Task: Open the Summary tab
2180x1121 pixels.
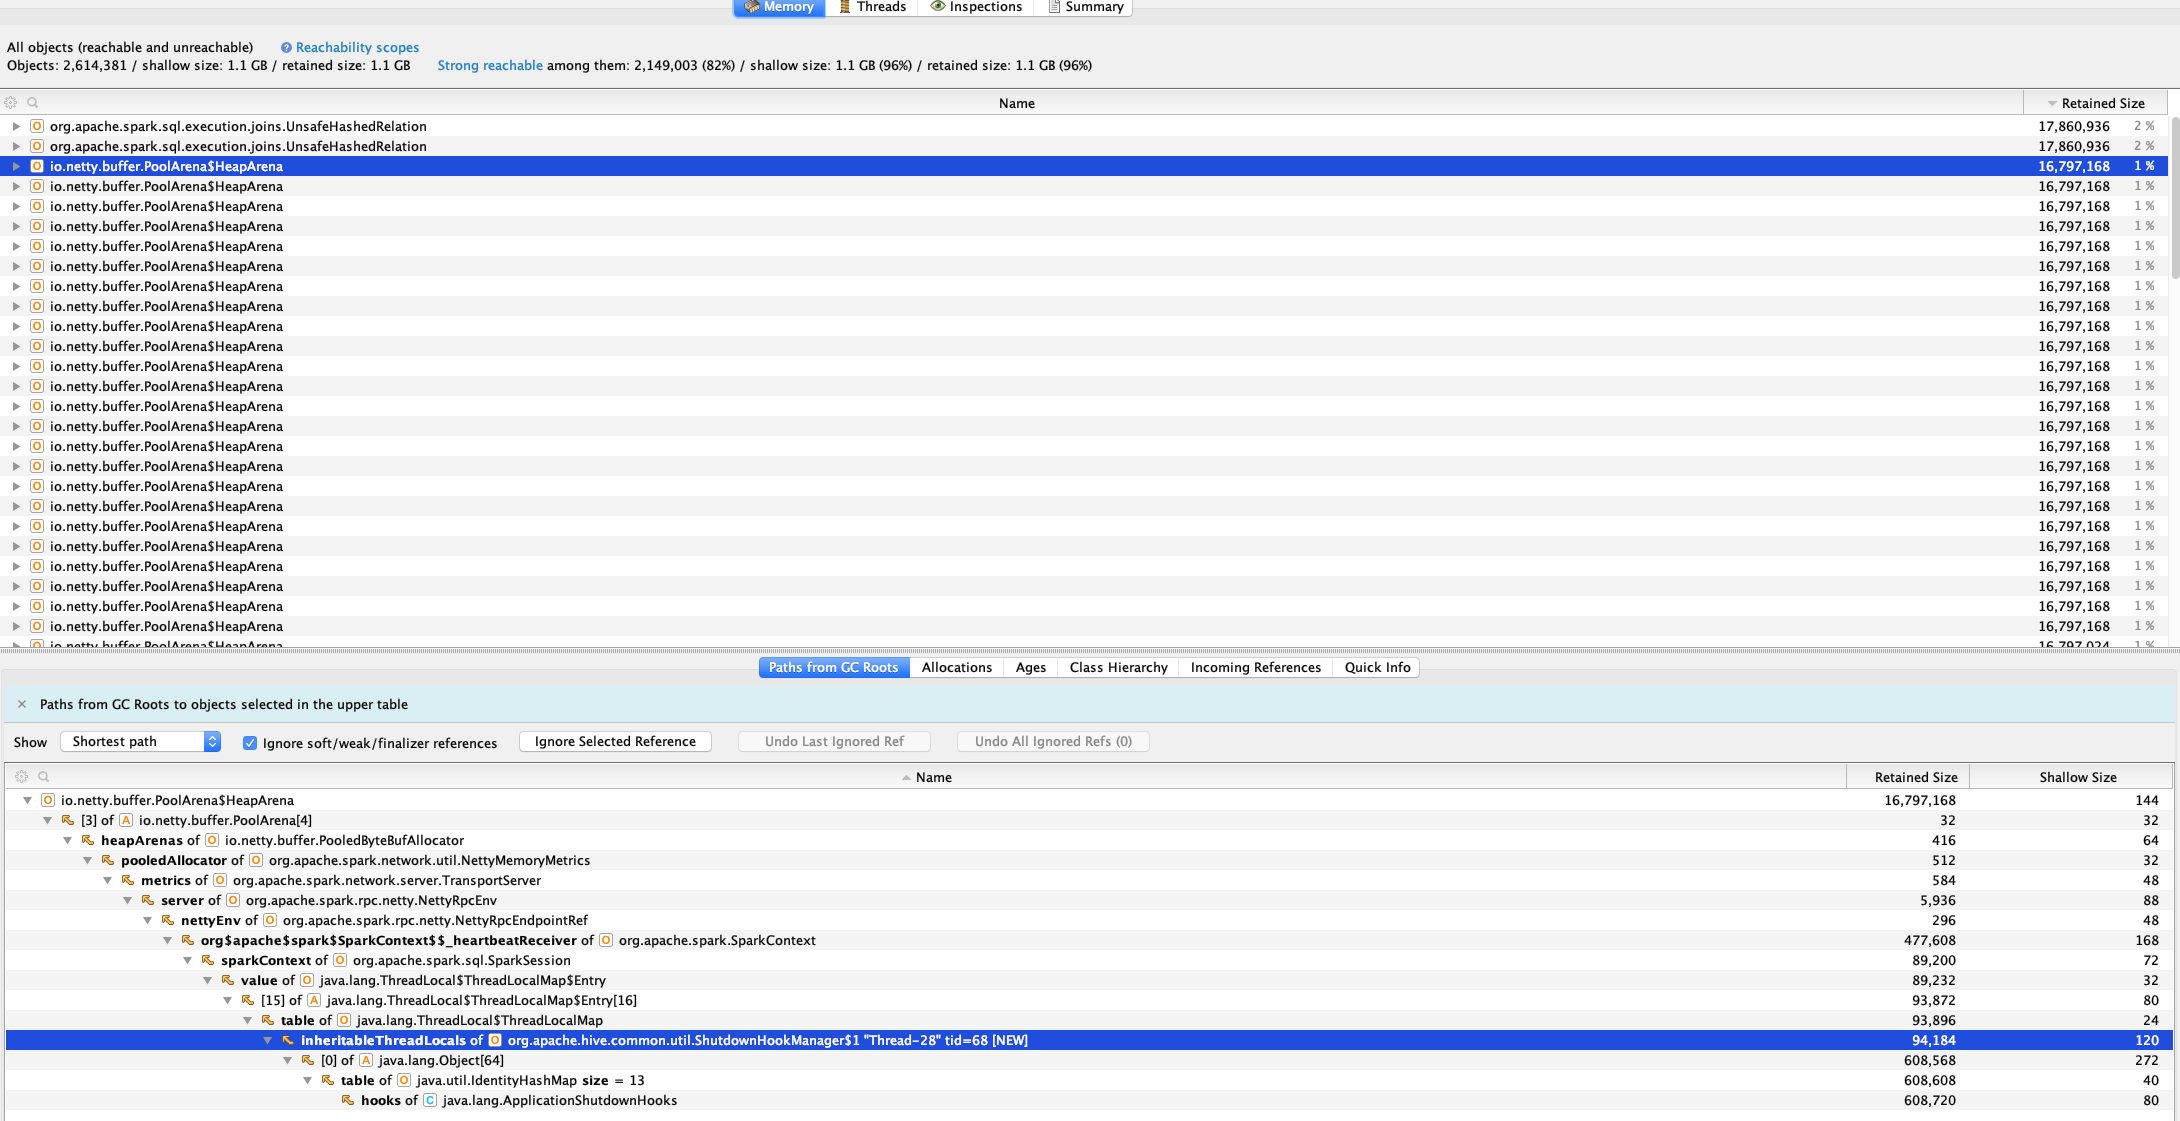Action: tap(1085, 7)
